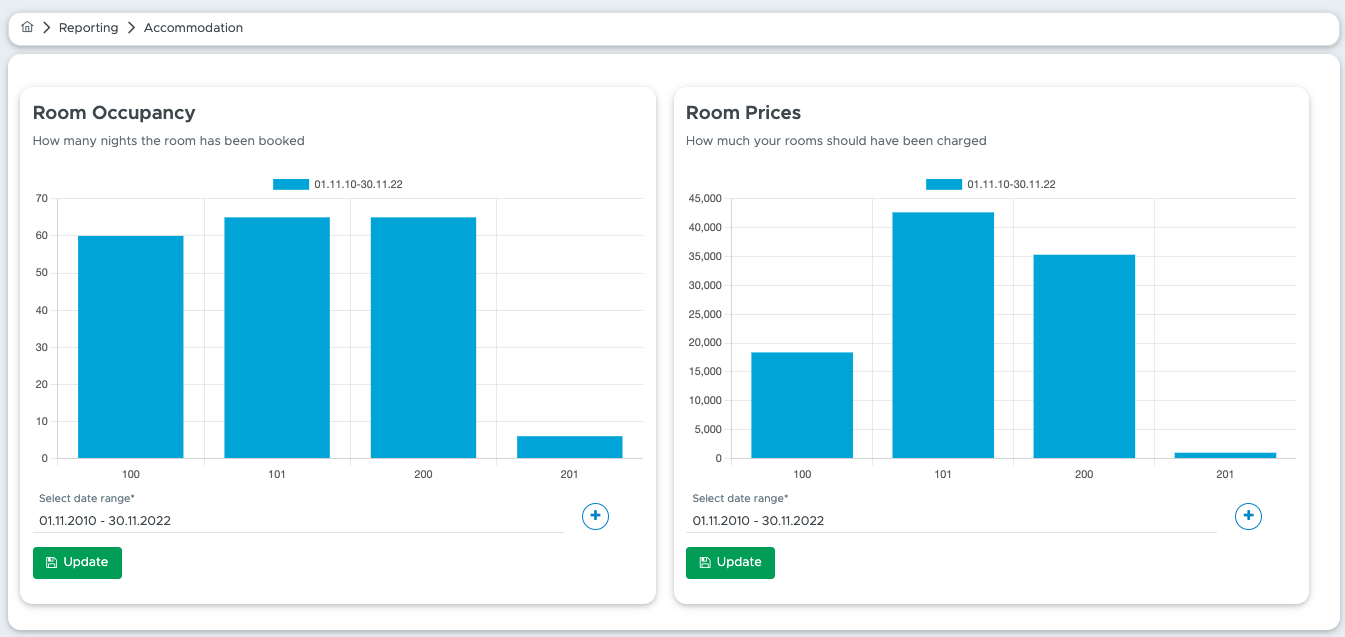Click room 101 bar in Occupancy chart
Image resolution: width=1345 pixels, height=637 pixels.
click(x=277, y=338)
